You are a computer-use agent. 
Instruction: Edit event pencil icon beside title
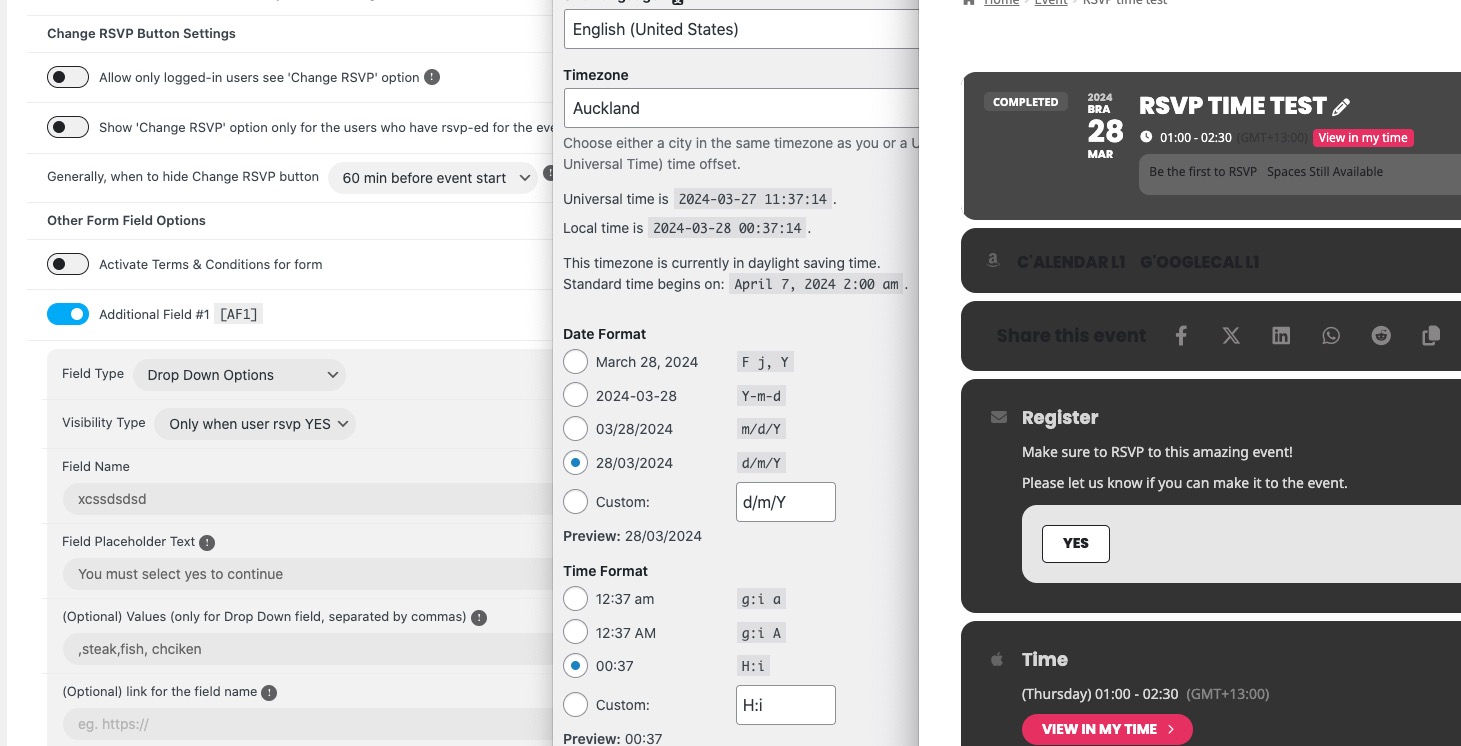tap(1342, 107)
